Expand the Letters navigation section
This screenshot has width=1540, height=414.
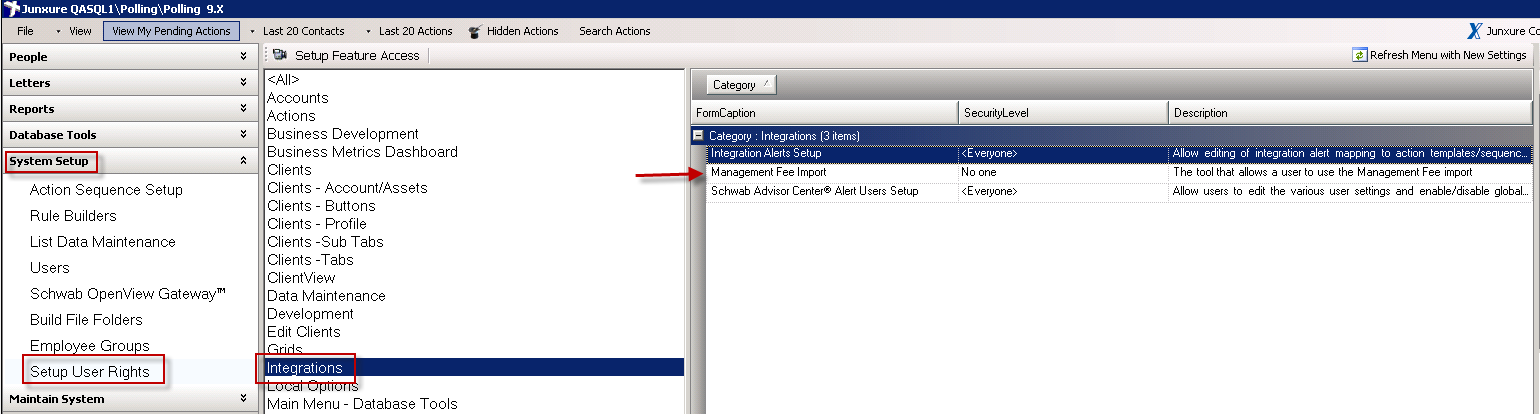coord(129,83)
